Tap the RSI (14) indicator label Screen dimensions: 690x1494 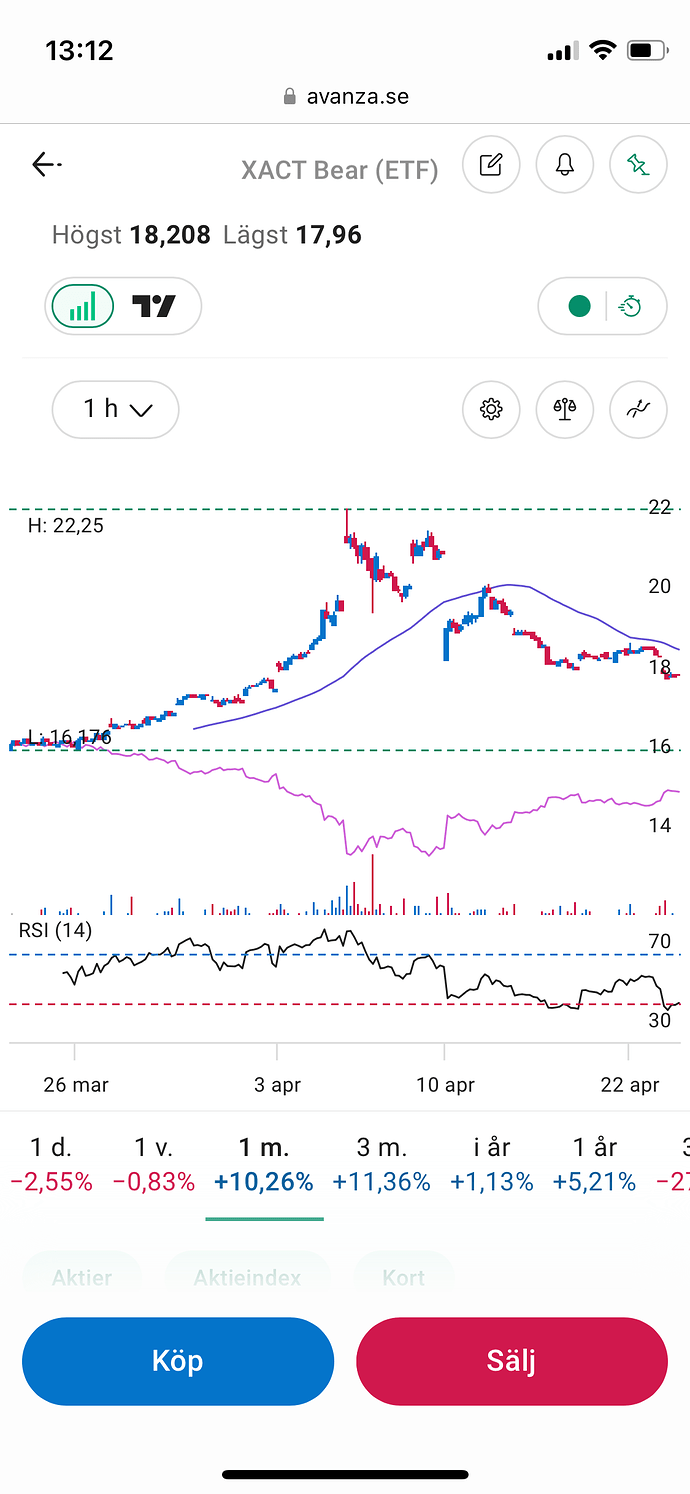click(x=55, y=931)
